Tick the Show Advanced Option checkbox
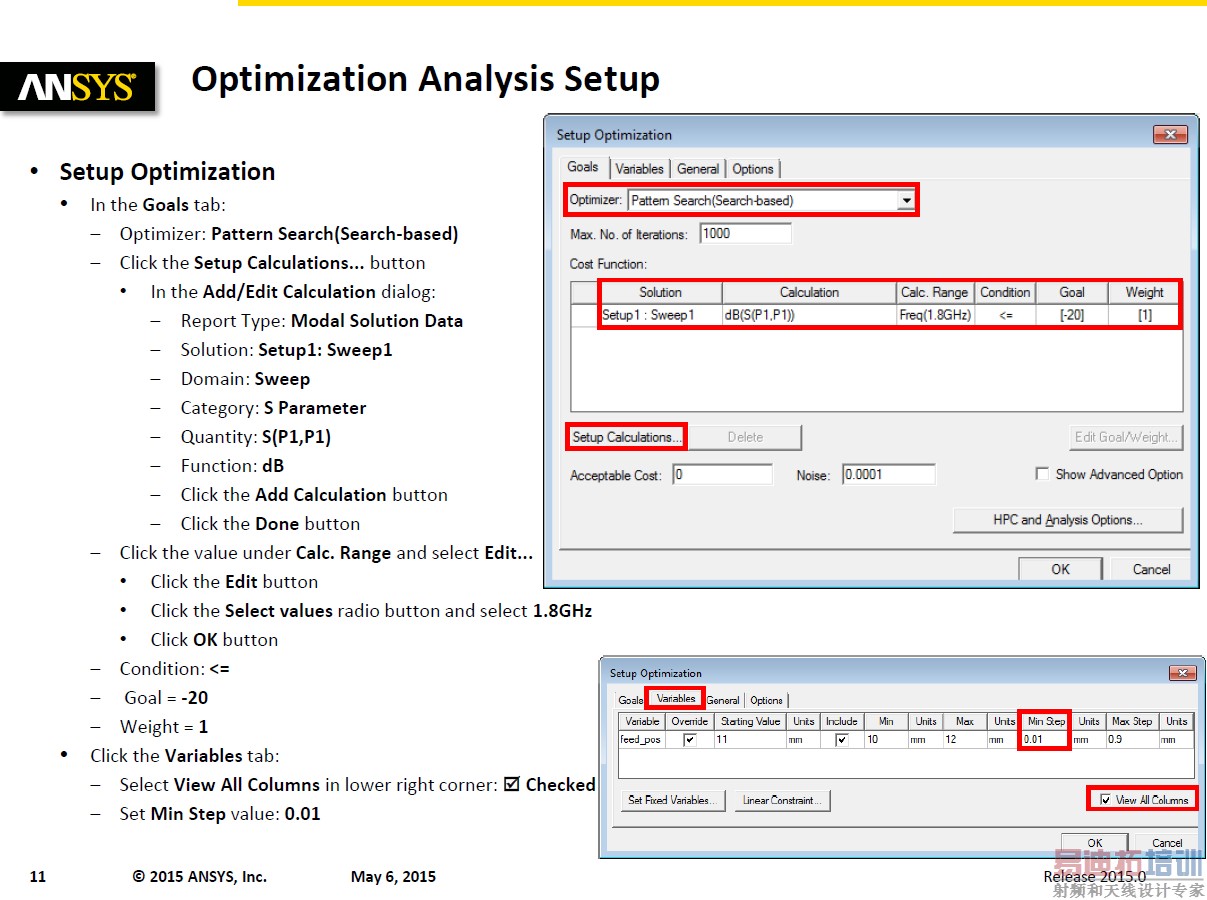Image resolution: width=1207 pixels, height=900 pixels. pyautogui.click(x=1042, y=474)
